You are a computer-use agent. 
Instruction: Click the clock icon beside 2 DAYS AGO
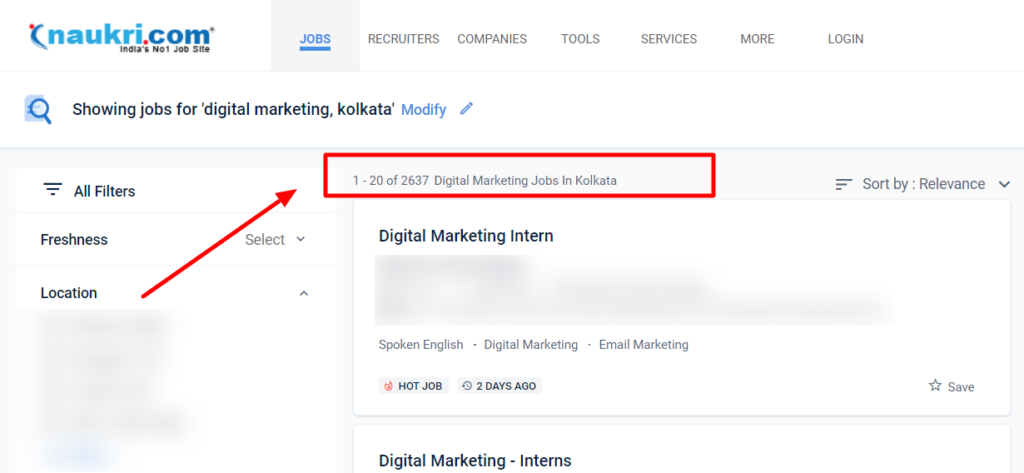(467, 386)
